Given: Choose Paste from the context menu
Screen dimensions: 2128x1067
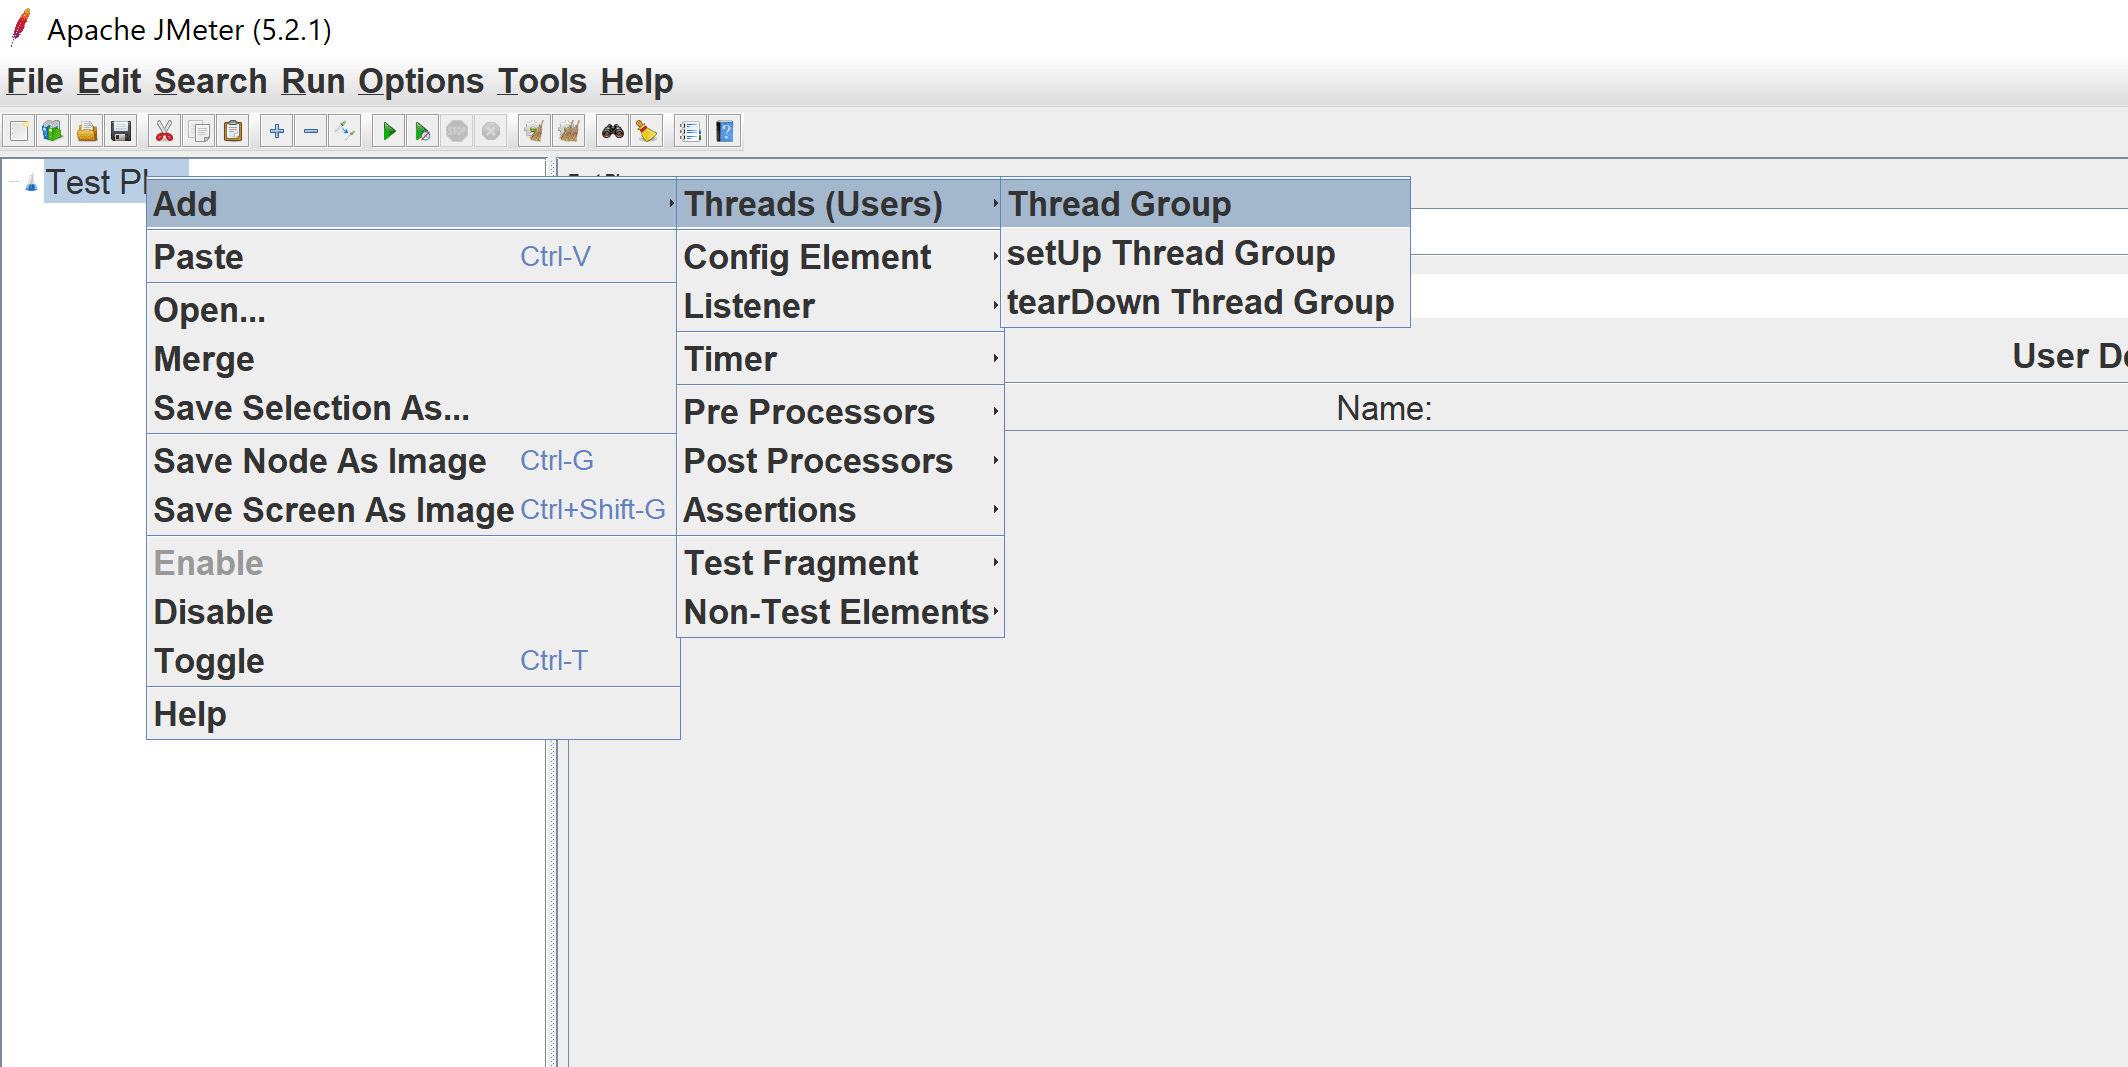Looking at the screenshot, I should [412, 257].
